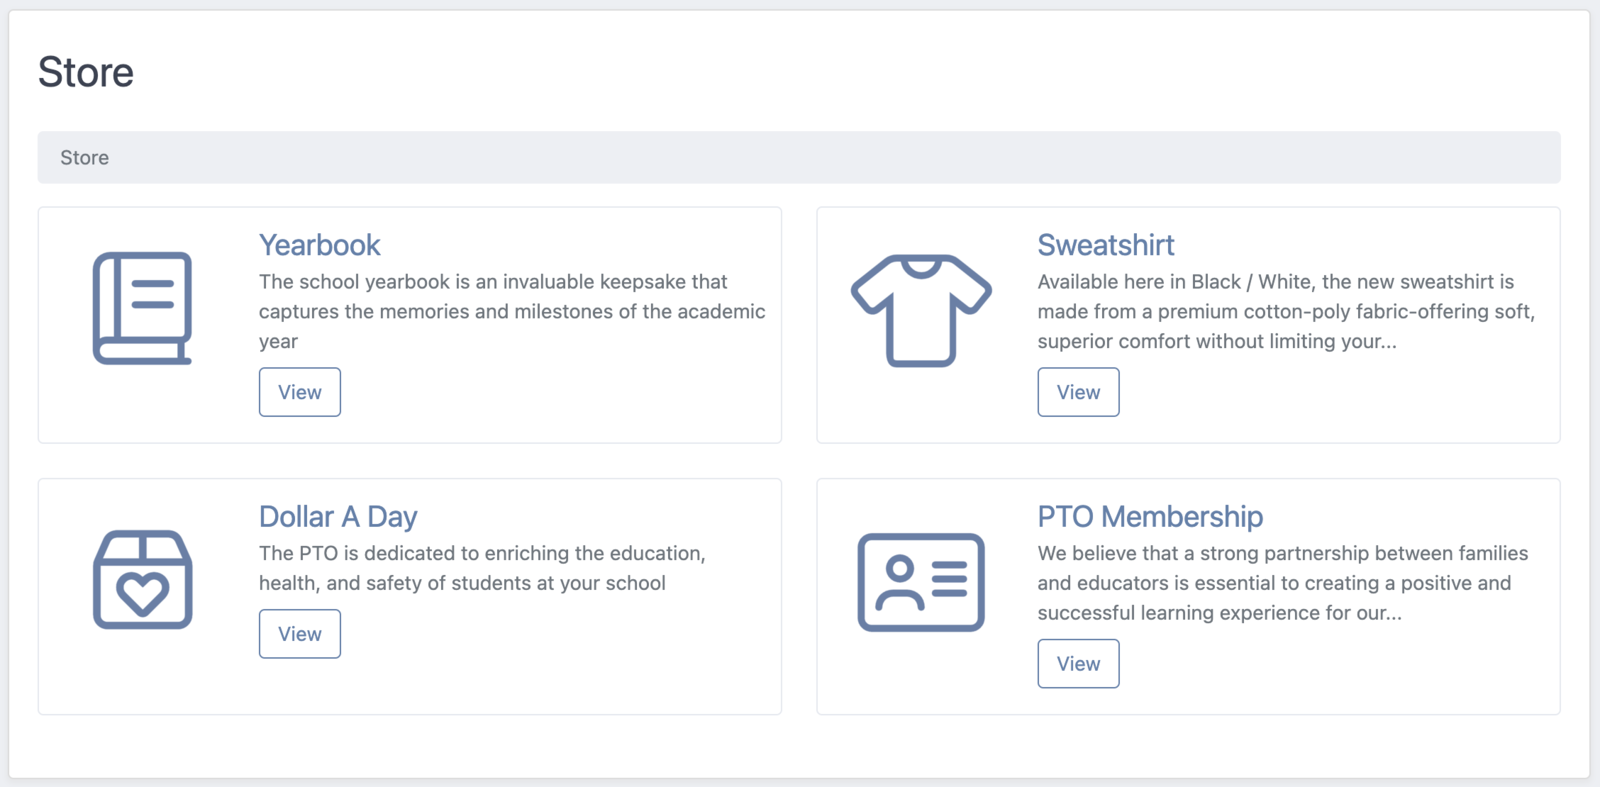Click View under the Sweatshirt description
This screenshot has height=787, width=1600.
click(x=1078, y=392)
